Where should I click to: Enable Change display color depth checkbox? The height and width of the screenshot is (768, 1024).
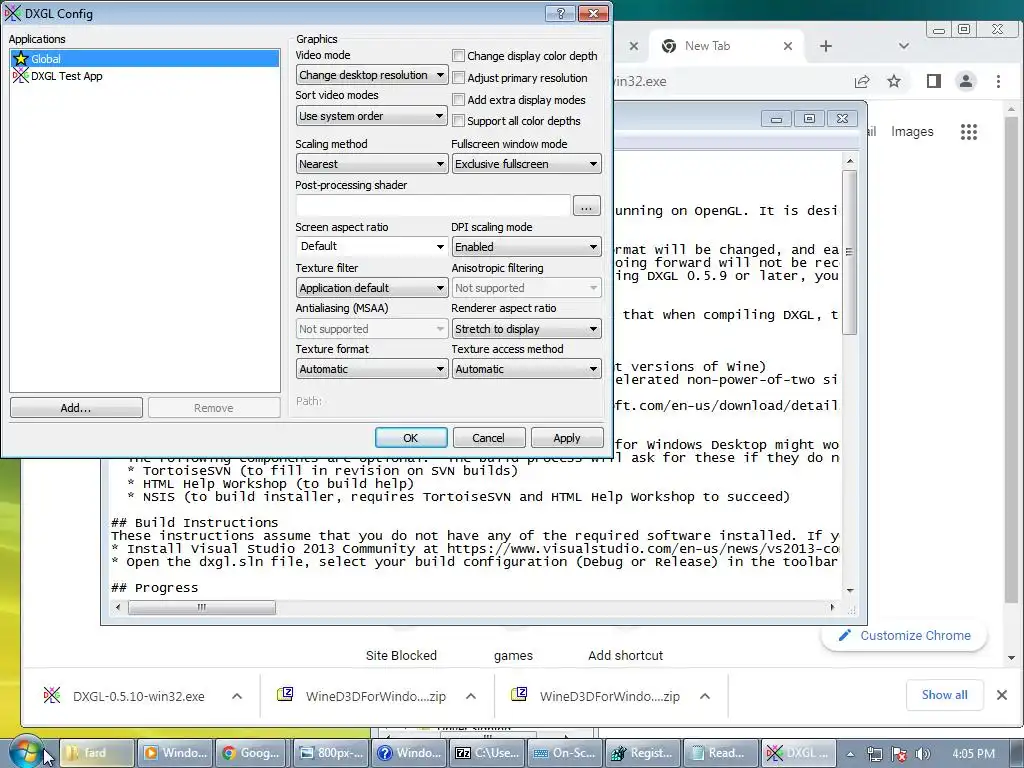click(x=458, y=56)
